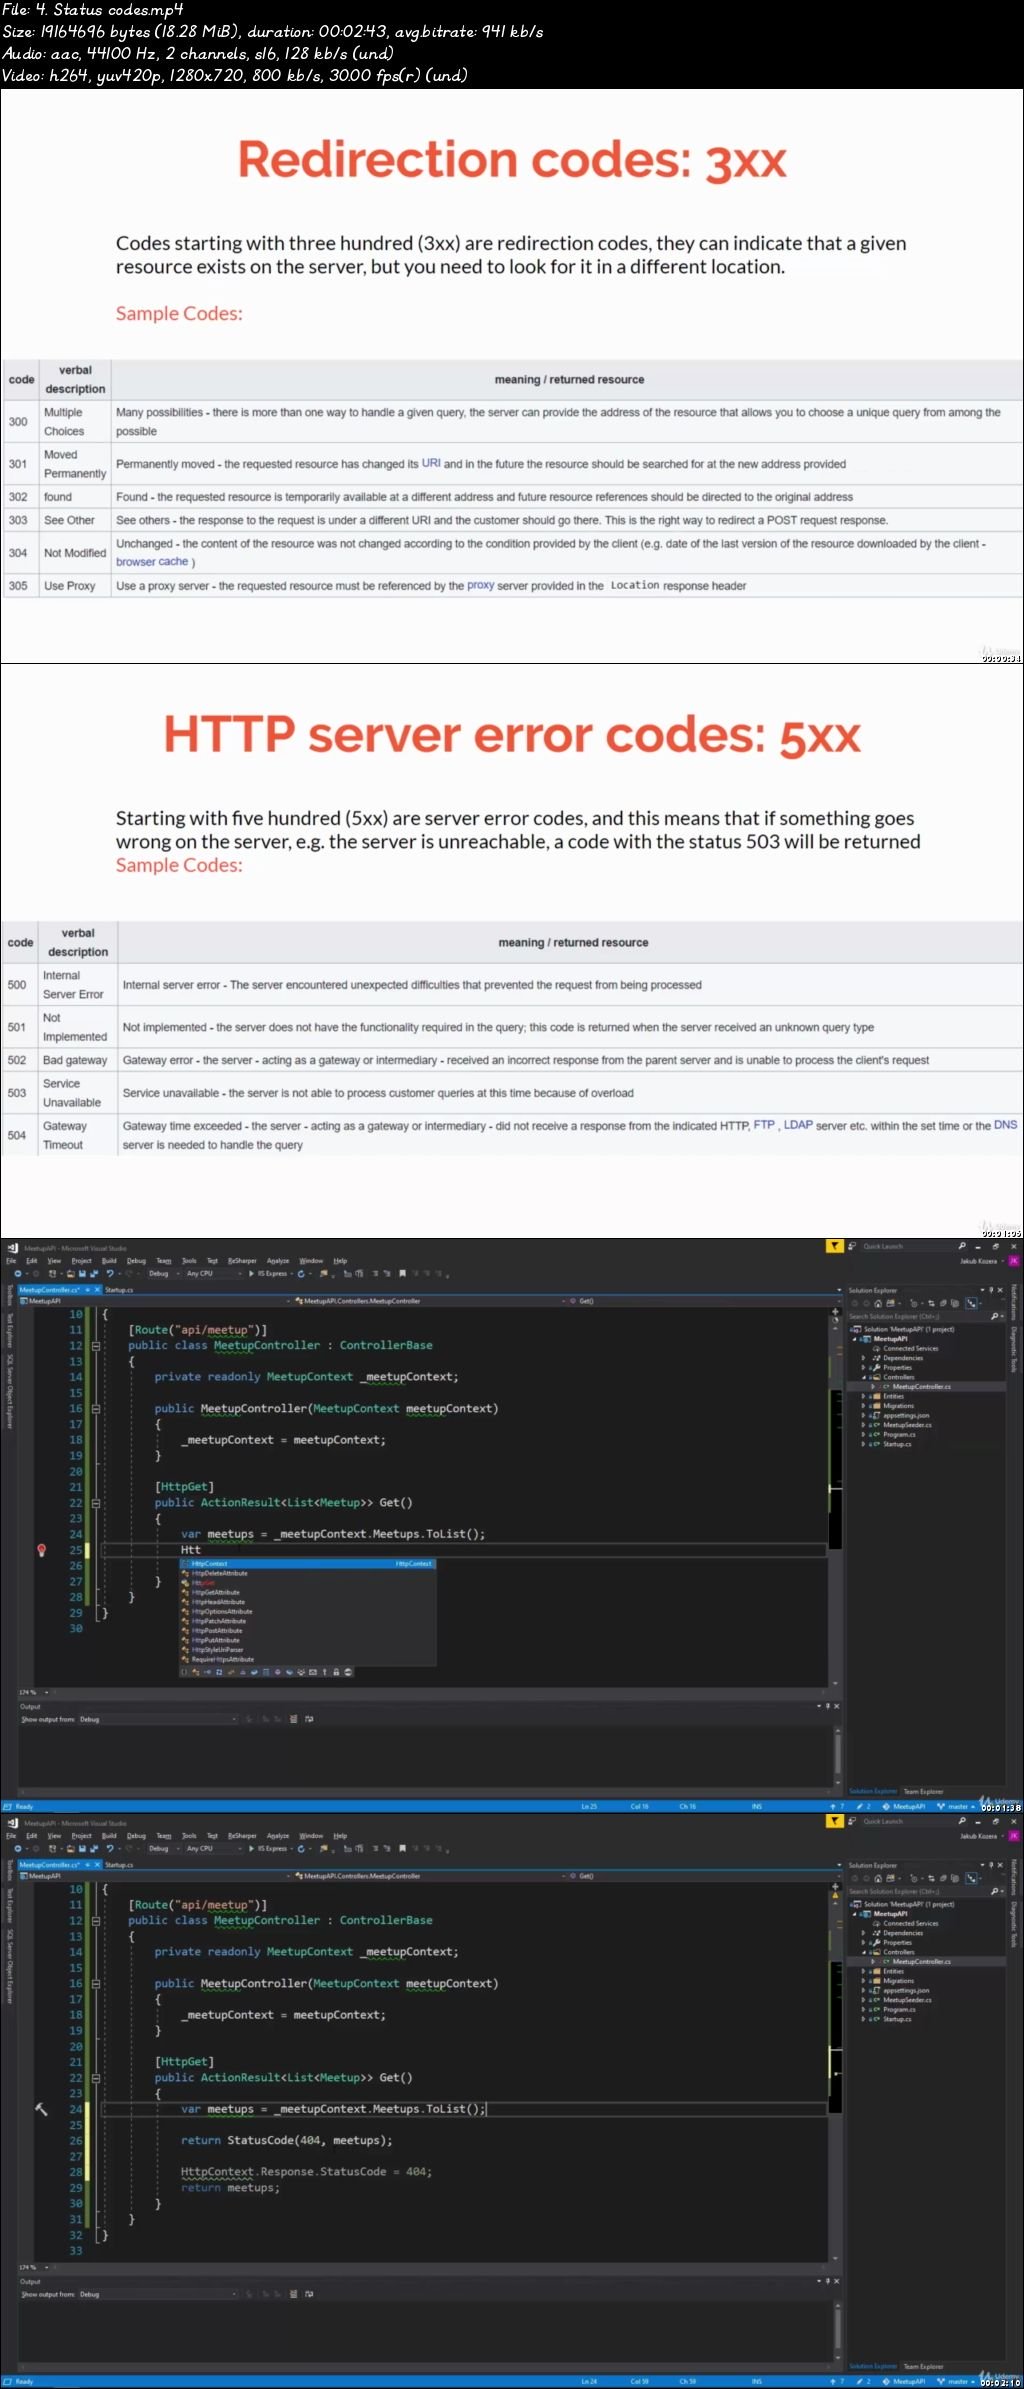Click the editor vertical scrollbar in the autocomplete frame
The image size is (1024, 2389).
point(835,1500)
